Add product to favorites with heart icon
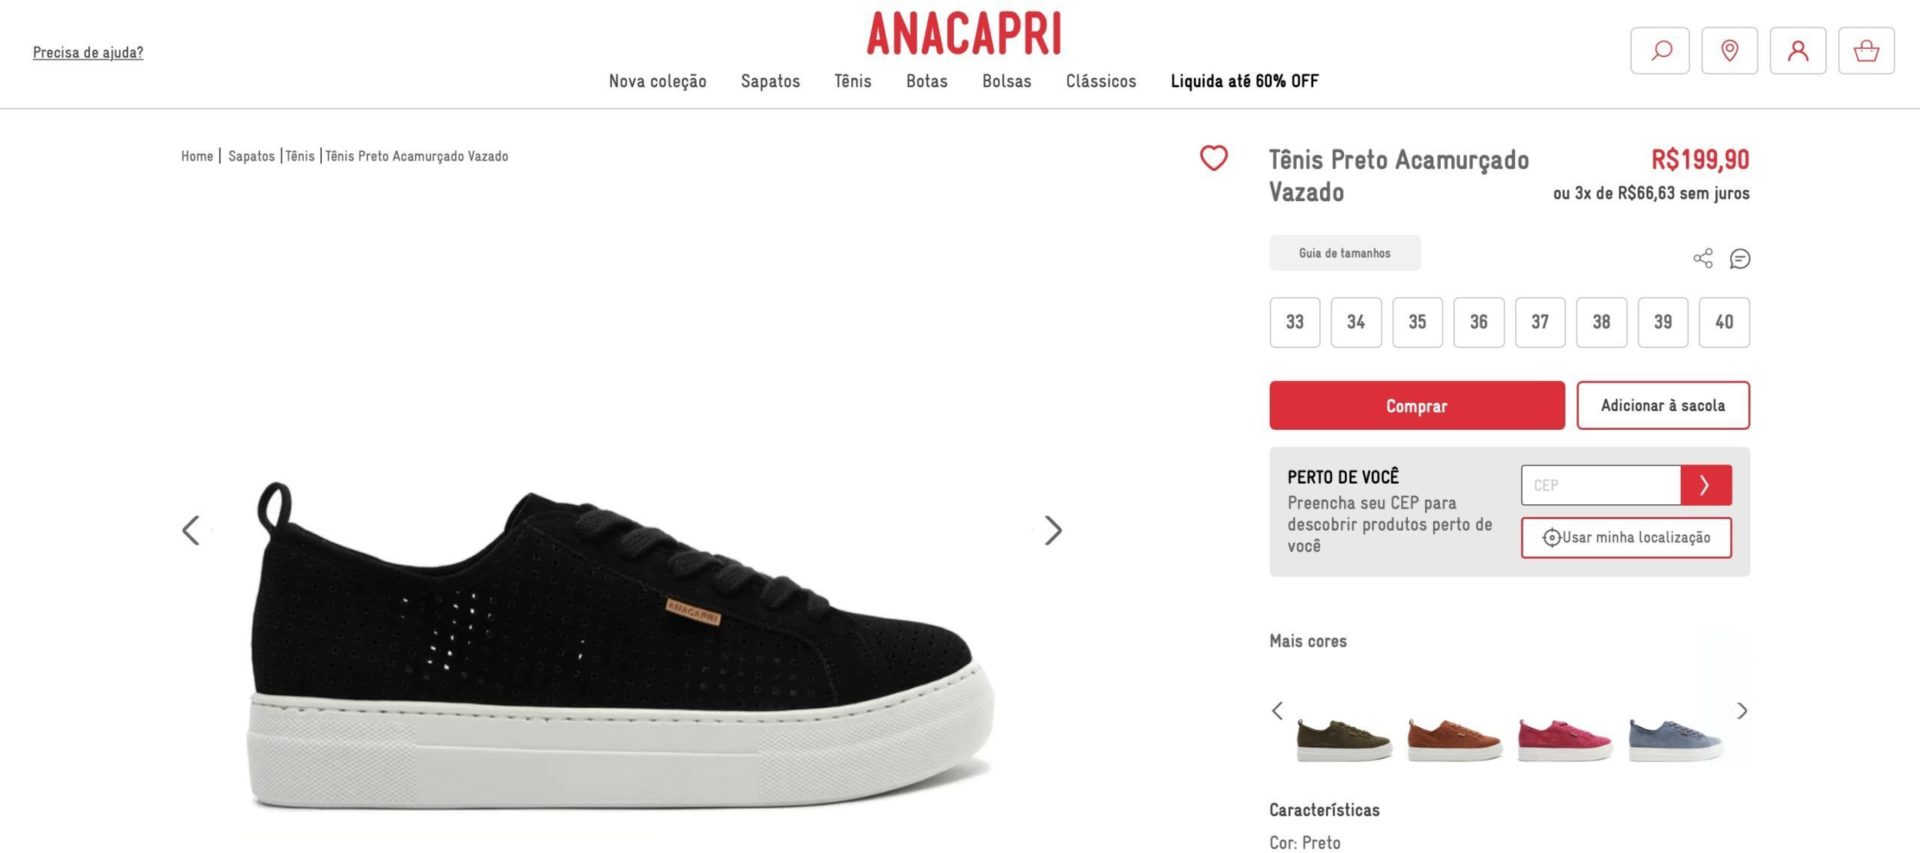 (1214, 158)
